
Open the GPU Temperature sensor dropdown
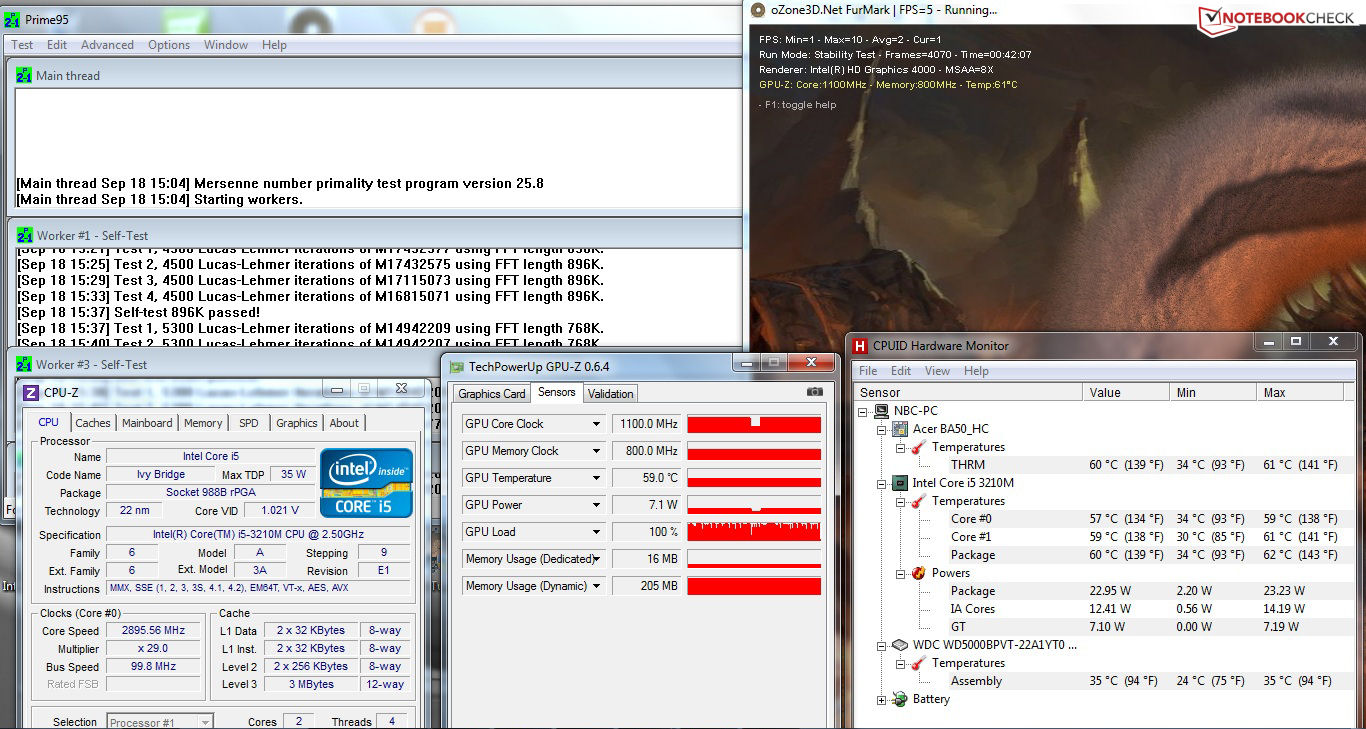(x=597, y=478)
